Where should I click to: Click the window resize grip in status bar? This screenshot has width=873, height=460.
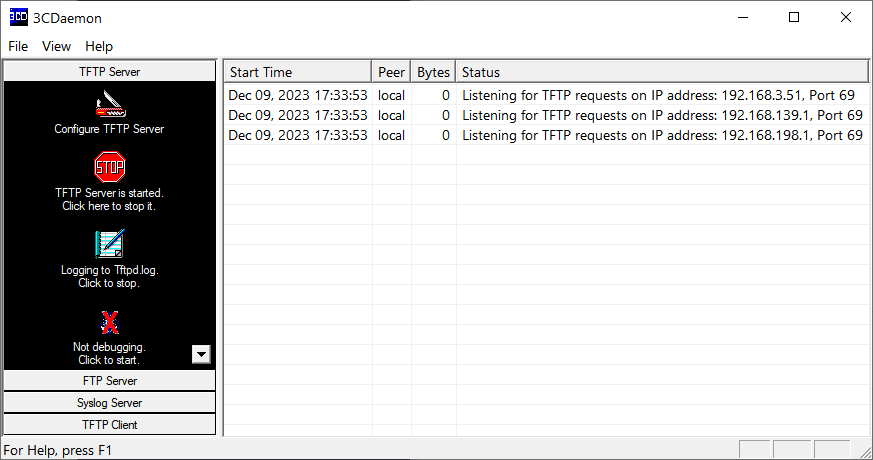pyautogui.click(x=865, y=451)
